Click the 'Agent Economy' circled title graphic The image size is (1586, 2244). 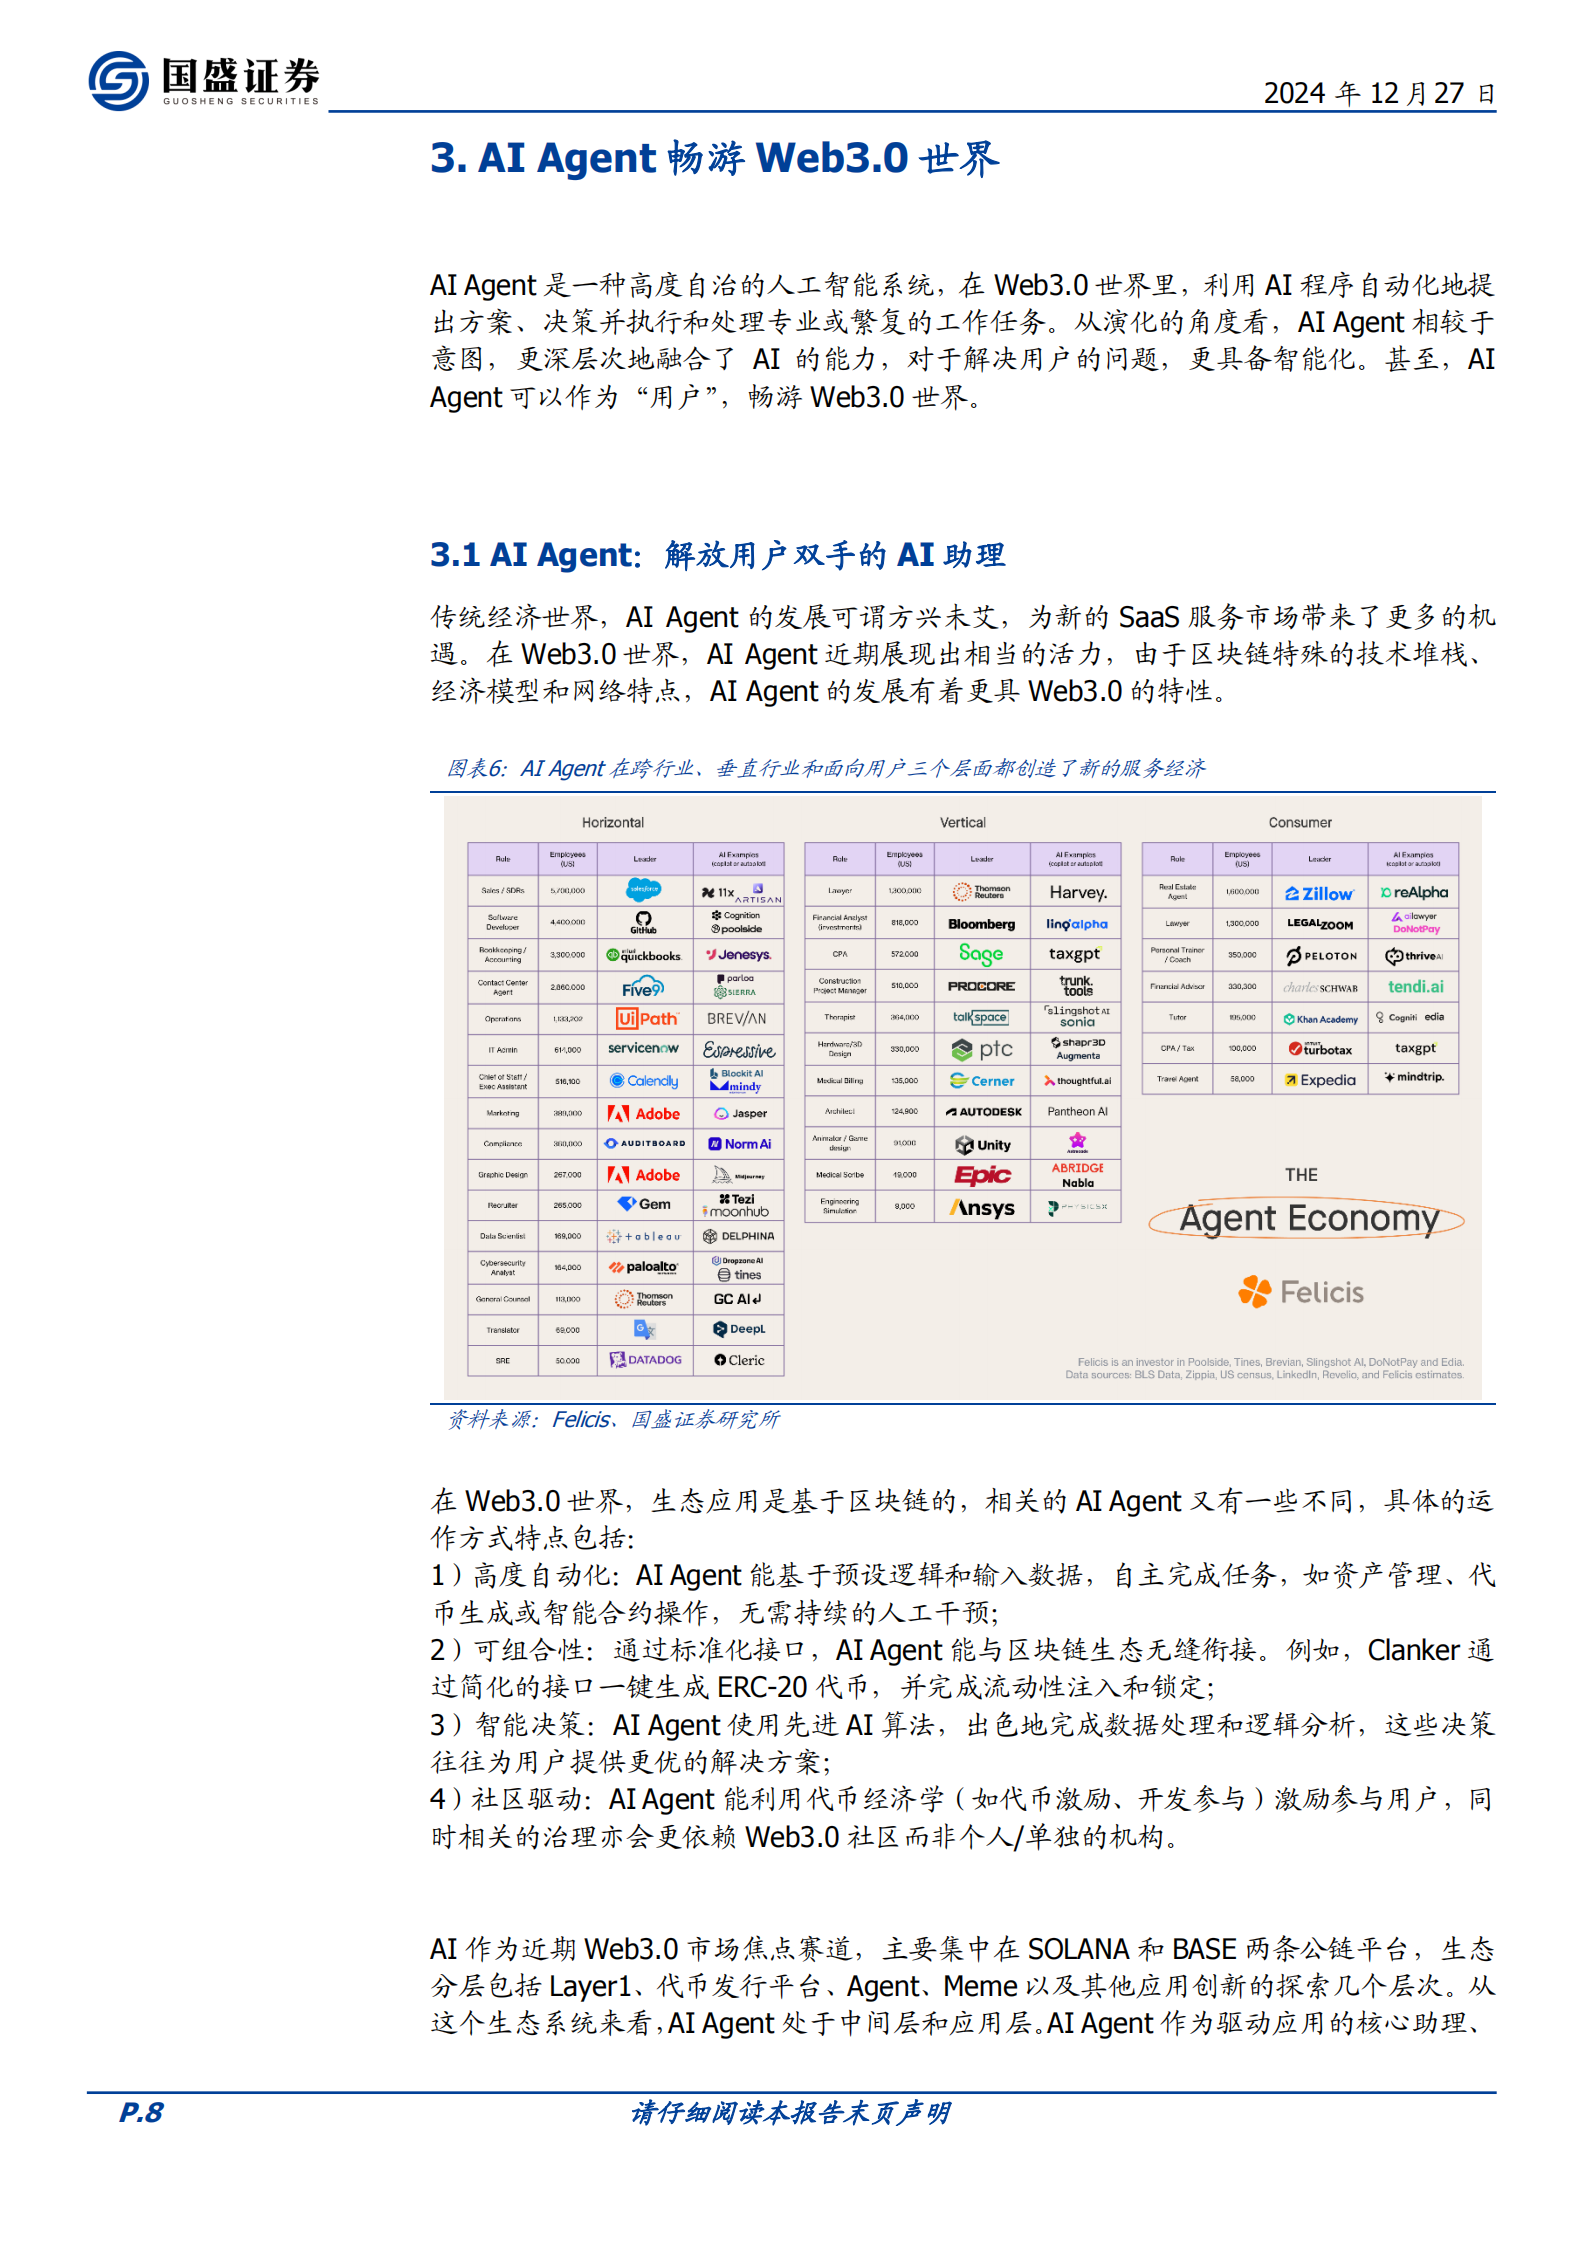[x=1306, y=1218]
